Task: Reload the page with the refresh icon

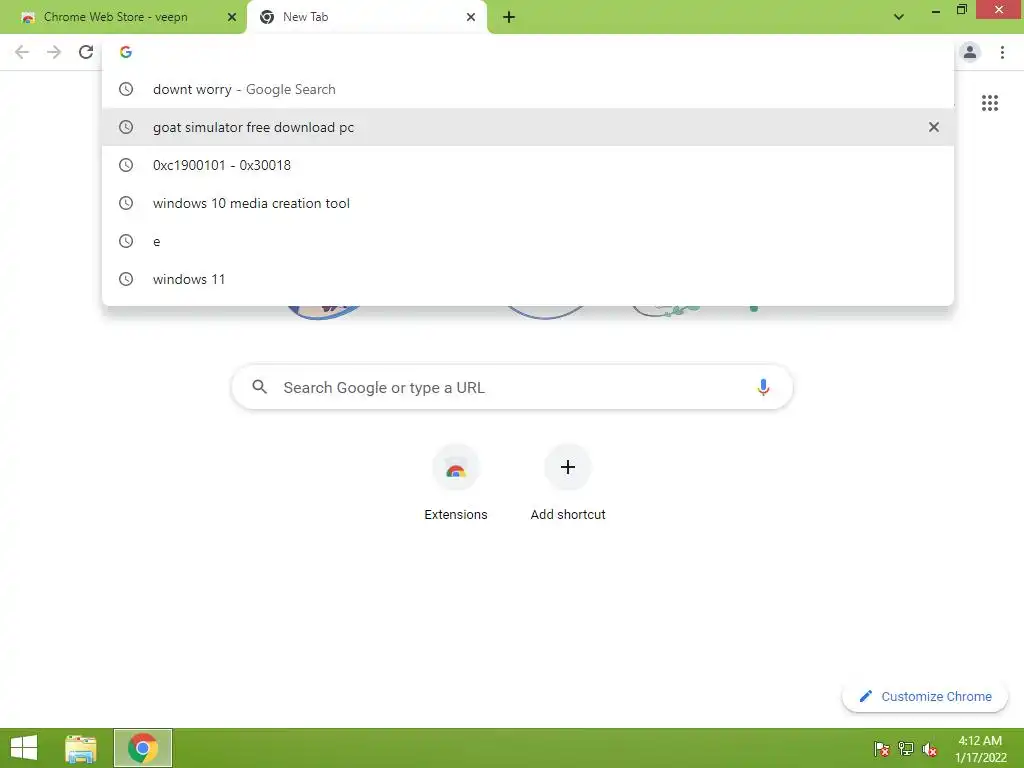Action: [x=86, y=52]
